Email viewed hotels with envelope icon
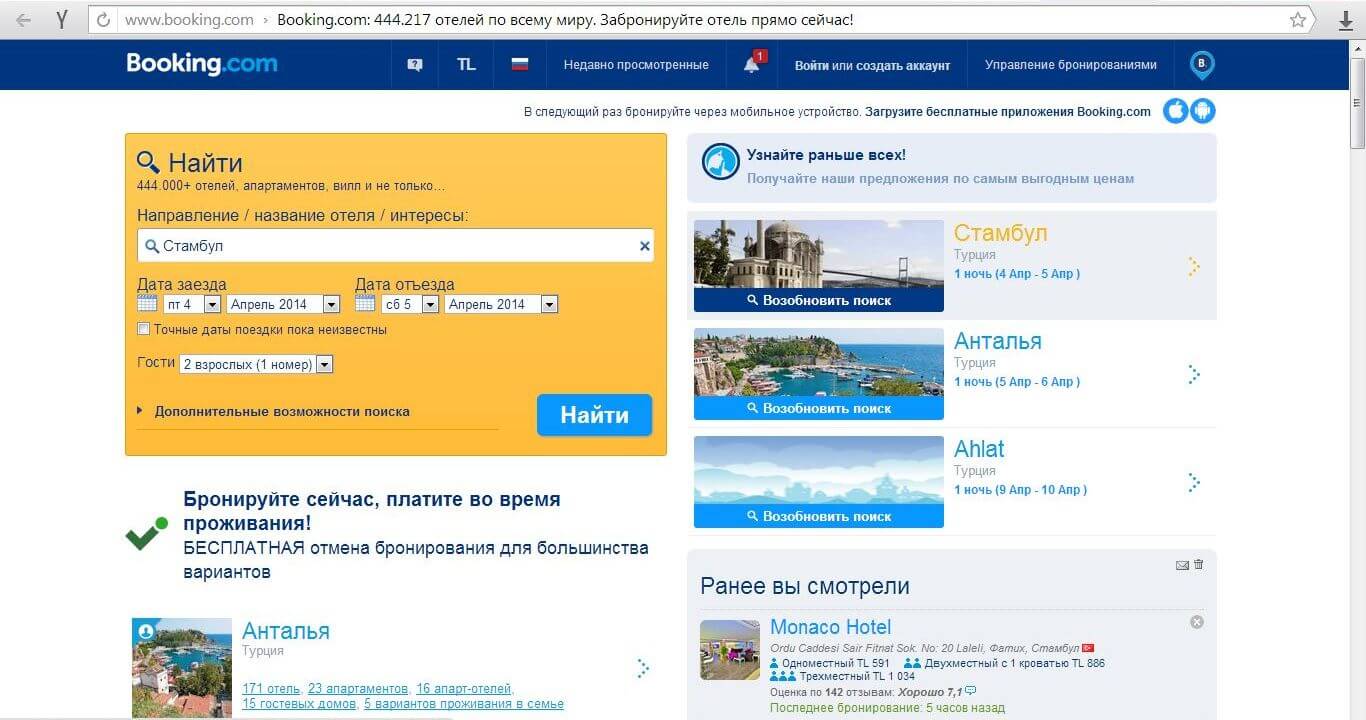 point(1182,565)
